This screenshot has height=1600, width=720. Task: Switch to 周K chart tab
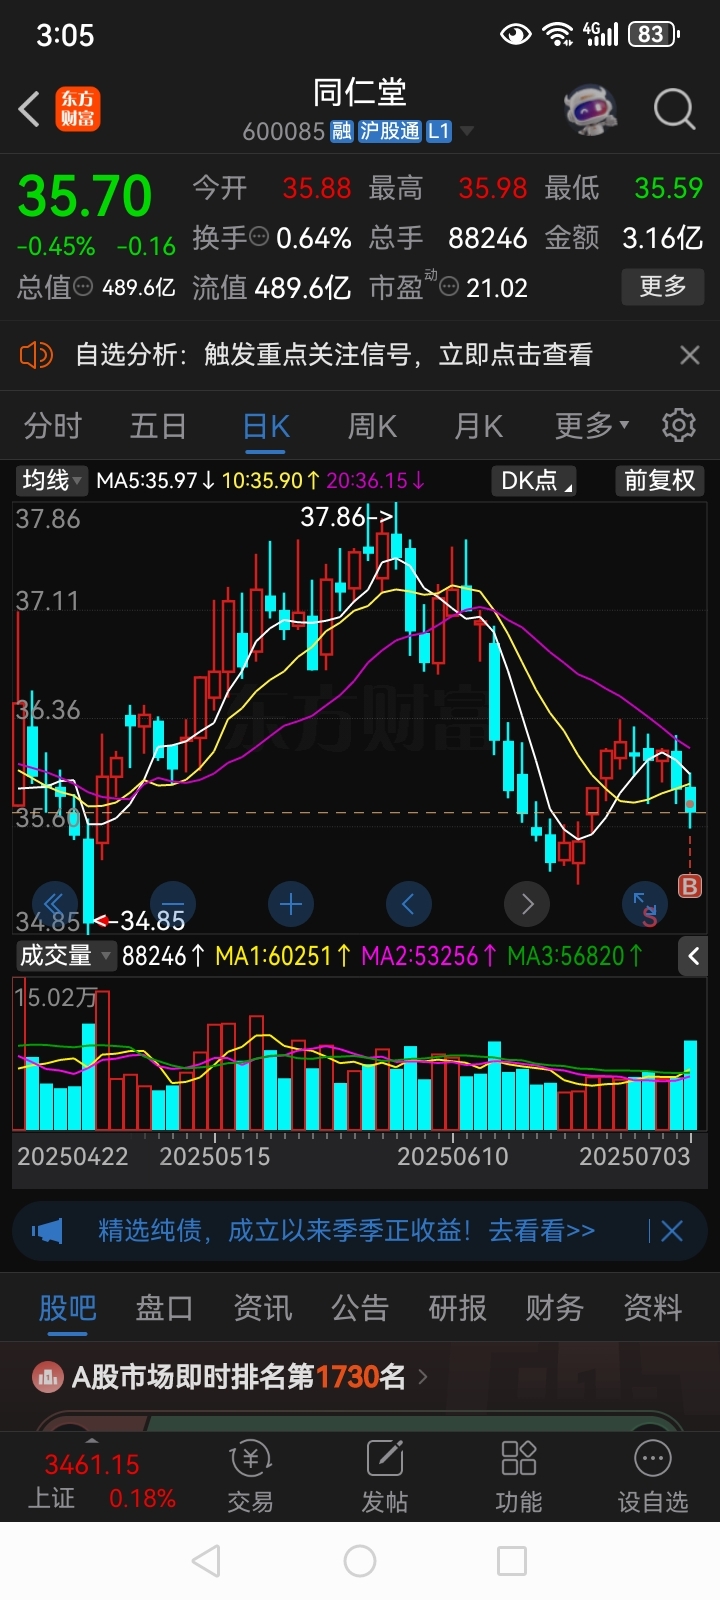pos(372,427)
